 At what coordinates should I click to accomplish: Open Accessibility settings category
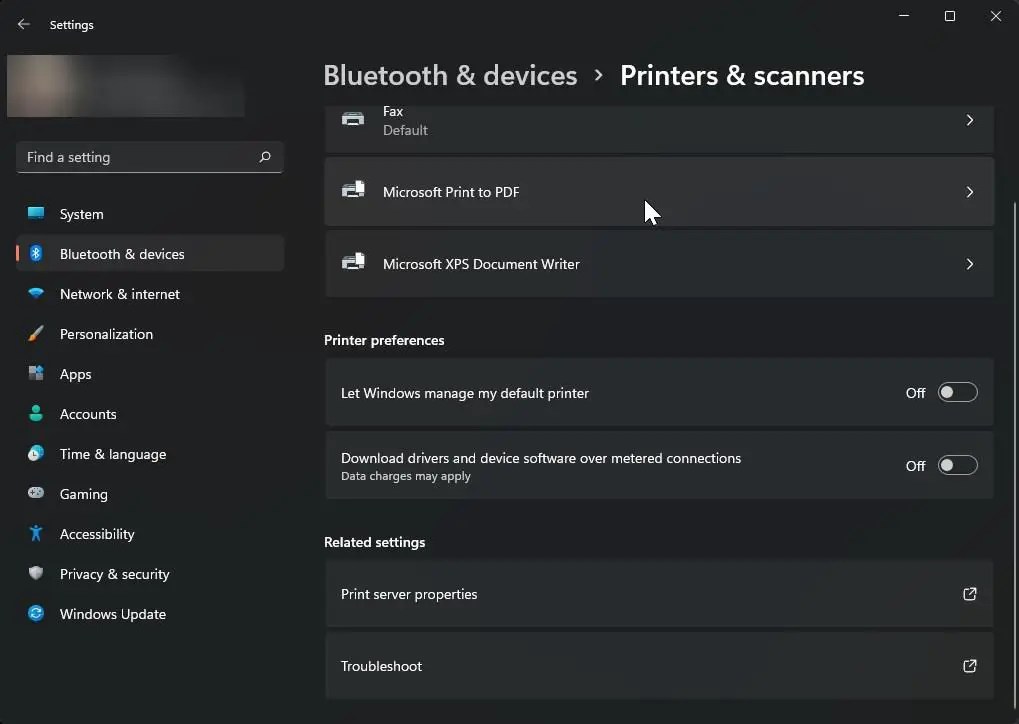150,534
